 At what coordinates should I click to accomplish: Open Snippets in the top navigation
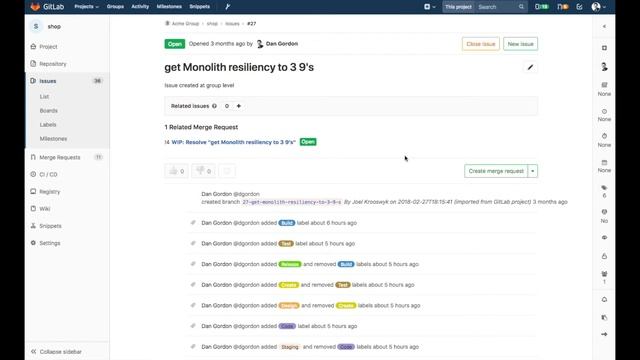[200, 7]
